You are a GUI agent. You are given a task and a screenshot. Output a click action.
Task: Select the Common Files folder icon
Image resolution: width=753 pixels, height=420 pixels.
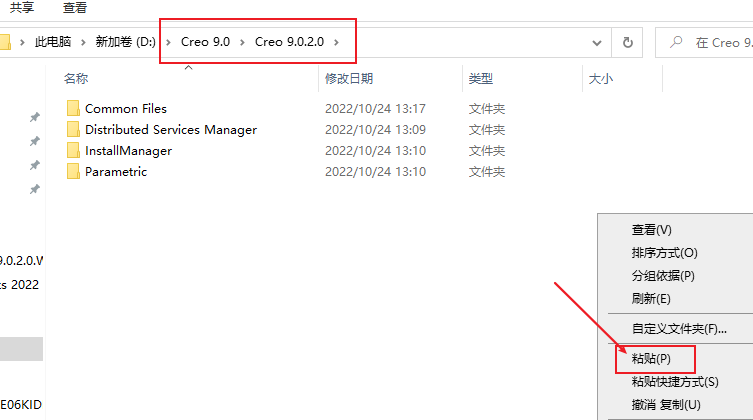(x=73, y=108)
